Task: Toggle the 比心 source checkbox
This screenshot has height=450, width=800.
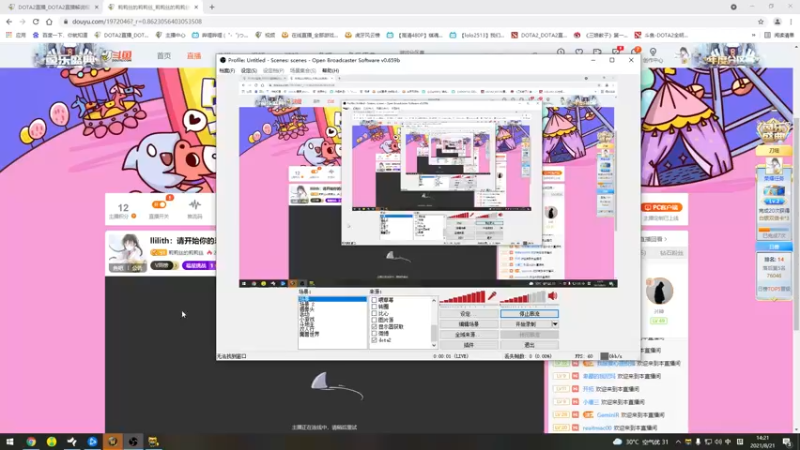Action: [x=374, y=313]
